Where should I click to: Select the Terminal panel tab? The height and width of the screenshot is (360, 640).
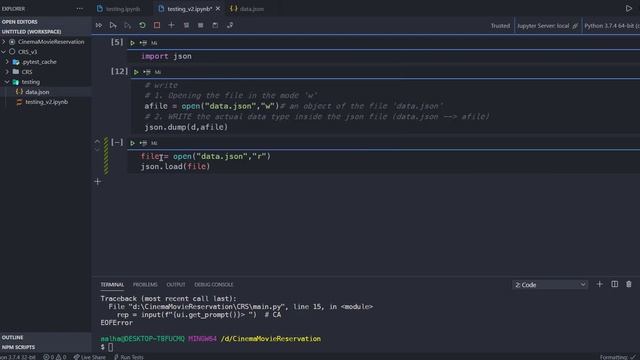point(112,284)
